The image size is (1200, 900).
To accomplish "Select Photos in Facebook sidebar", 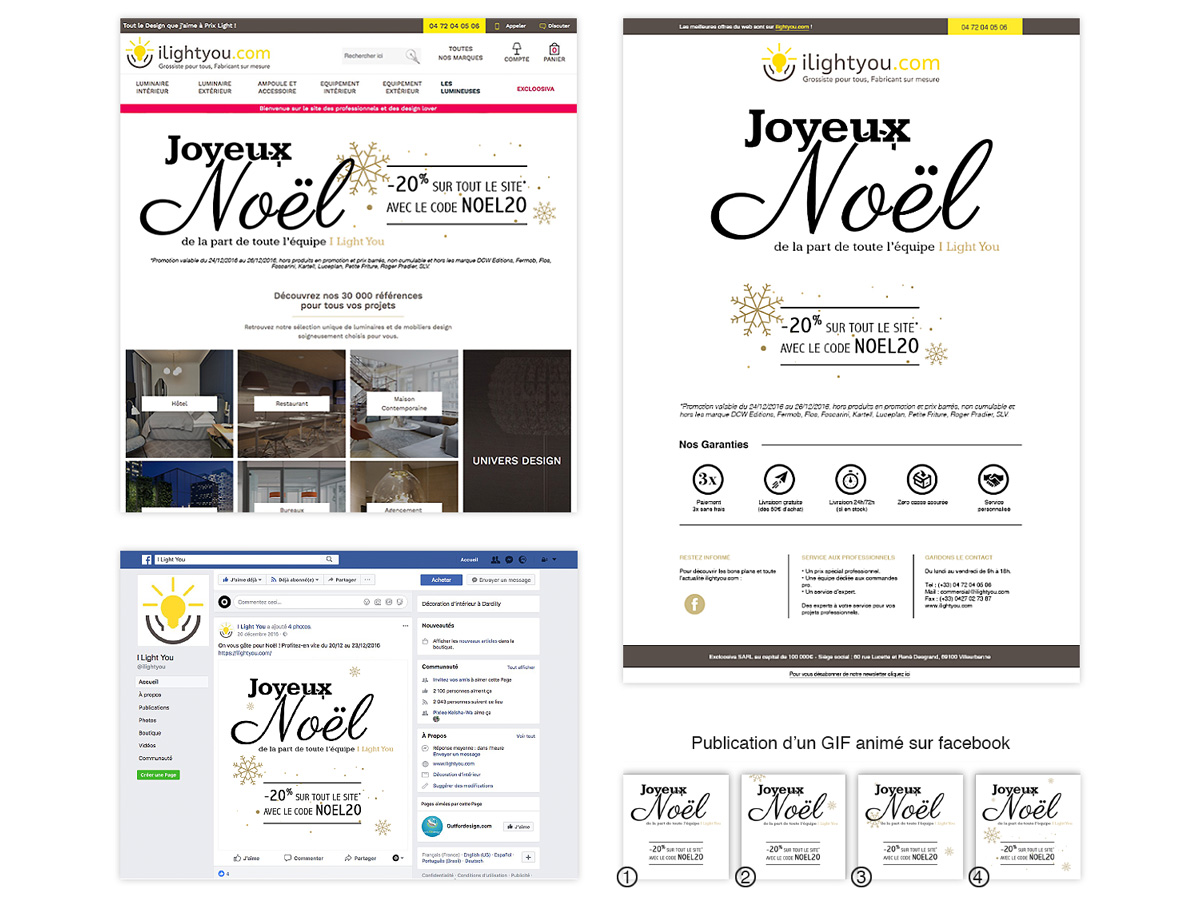I will click(x=147, y=720).
